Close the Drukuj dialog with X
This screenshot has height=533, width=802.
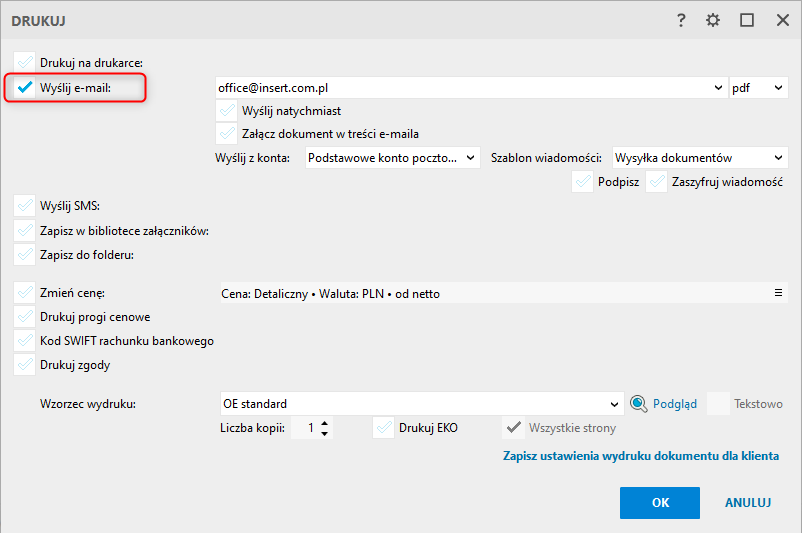(778, 20)
